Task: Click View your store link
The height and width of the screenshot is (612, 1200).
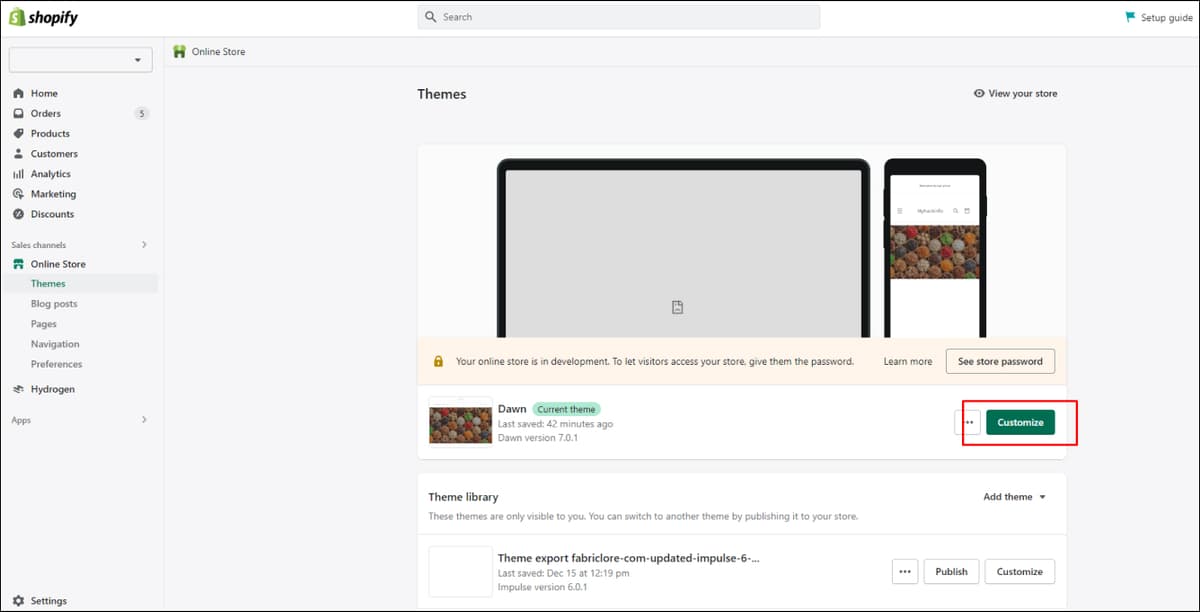Action: click(x=1015, y=93)
